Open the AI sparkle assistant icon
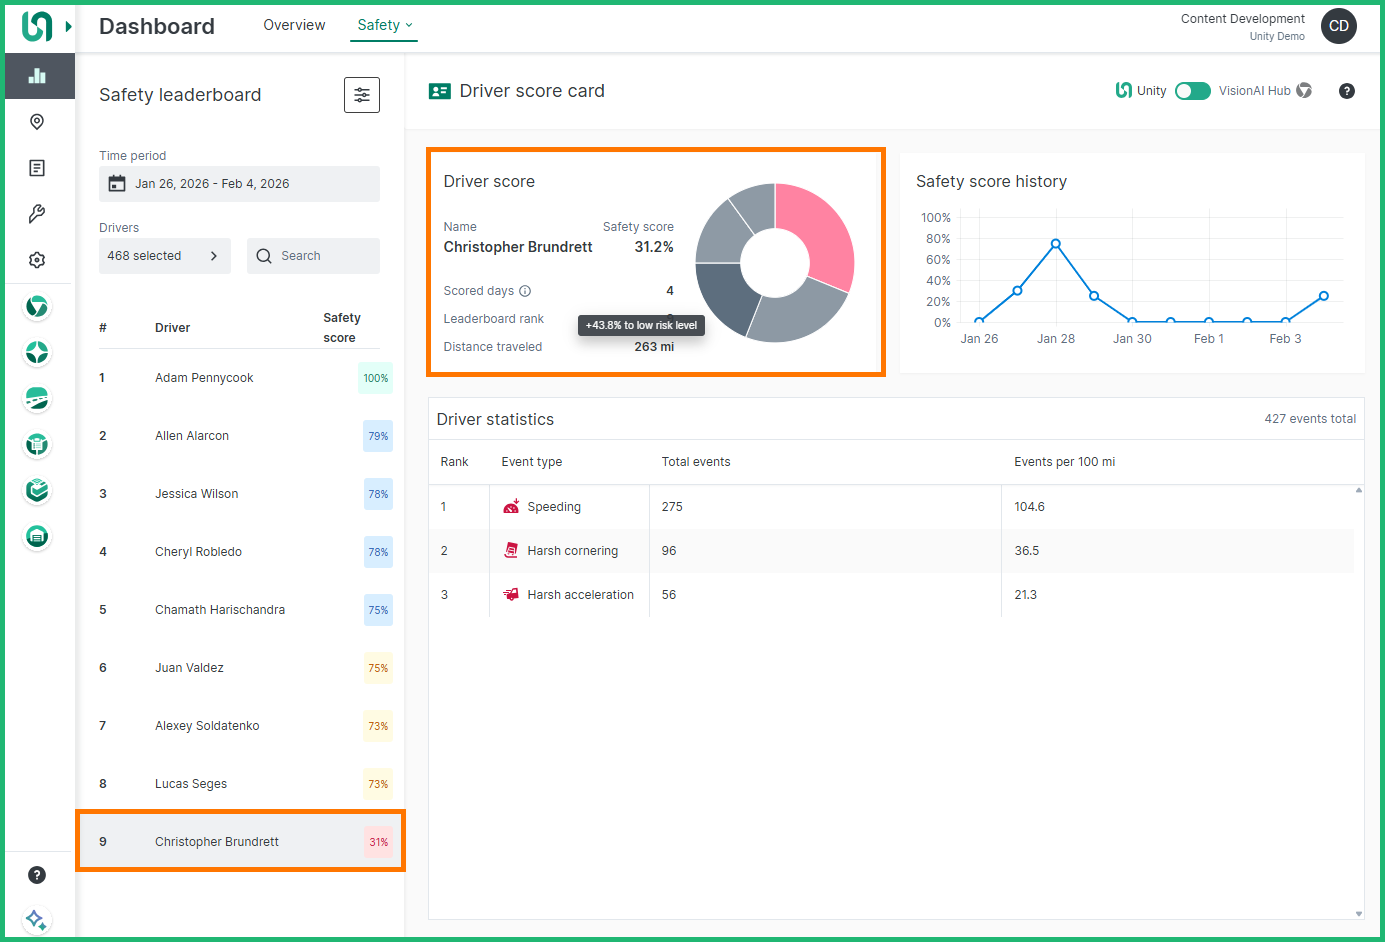1385x942 pixels. coord(36,919)
